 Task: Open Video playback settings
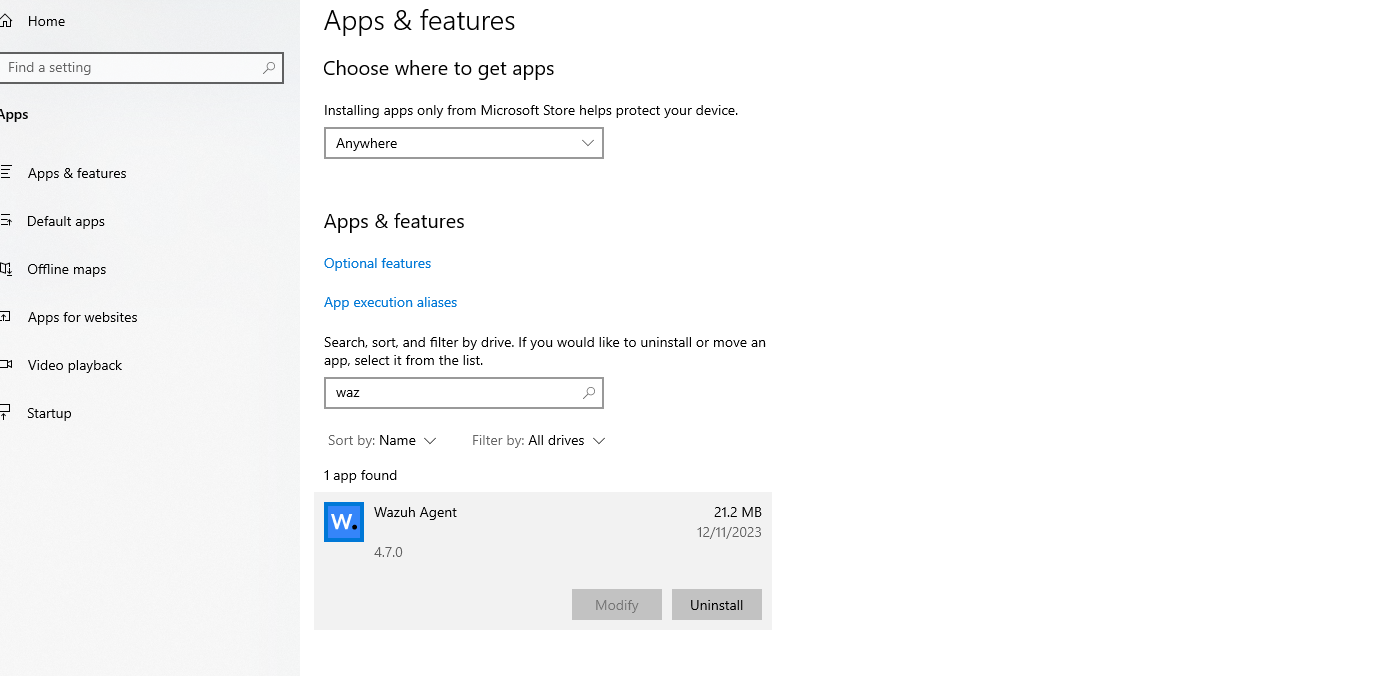point(75,365)
